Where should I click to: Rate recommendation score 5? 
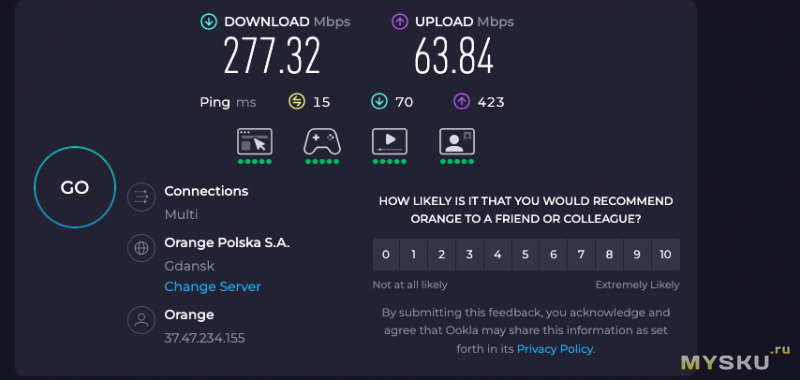pyautogui.click(x=526, y=255)
